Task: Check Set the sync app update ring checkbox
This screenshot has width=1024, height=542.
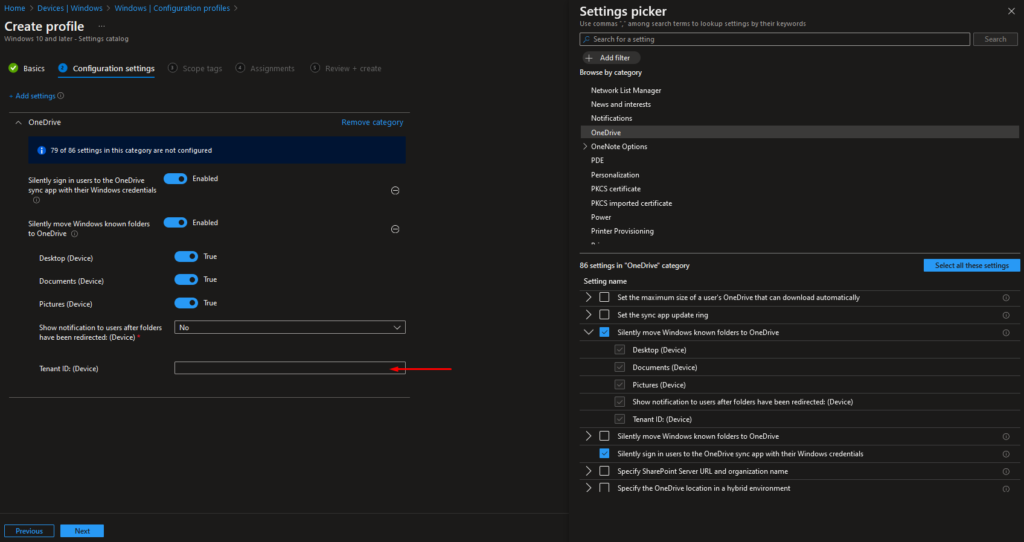Action: (x=604, y=315)
